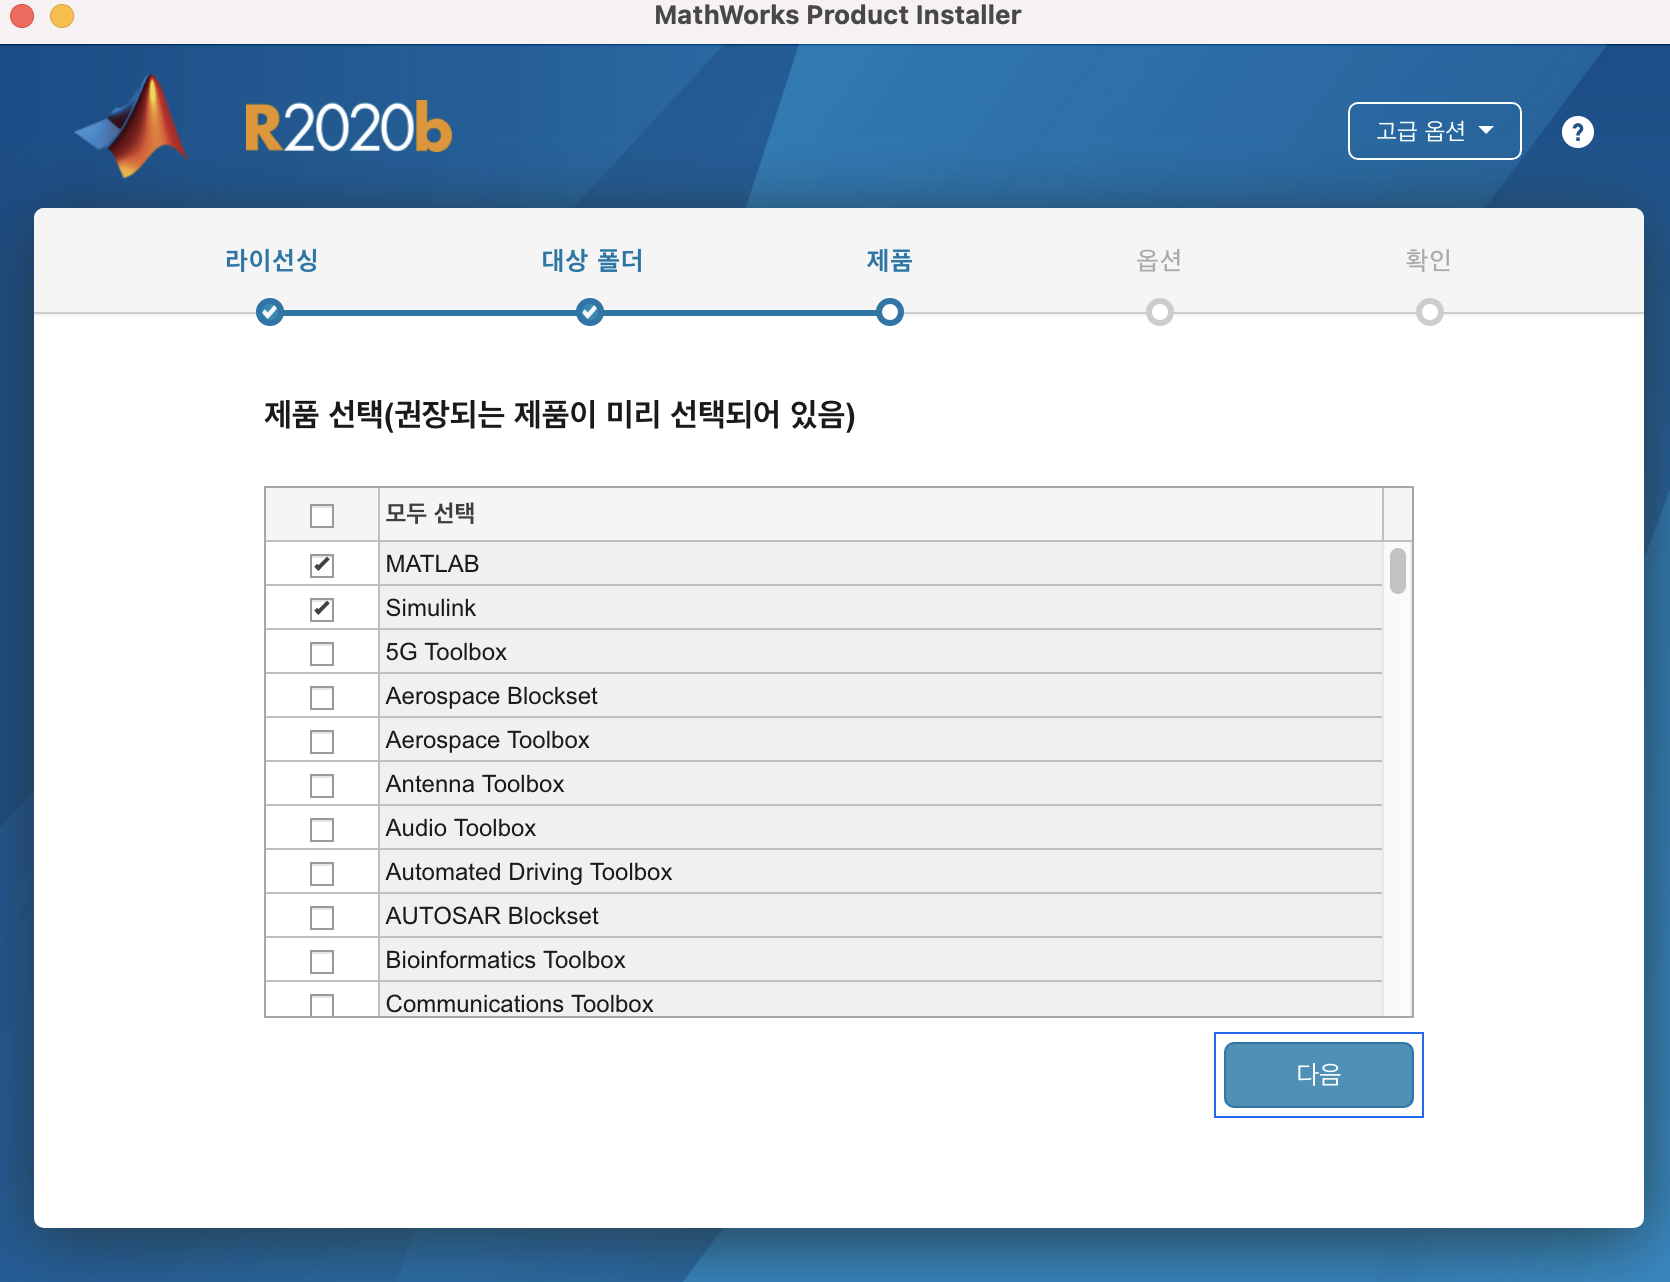Click the R2020b release label
Image resolution: width=1670 pixels, height=1282 pixels.
point(348,128)
